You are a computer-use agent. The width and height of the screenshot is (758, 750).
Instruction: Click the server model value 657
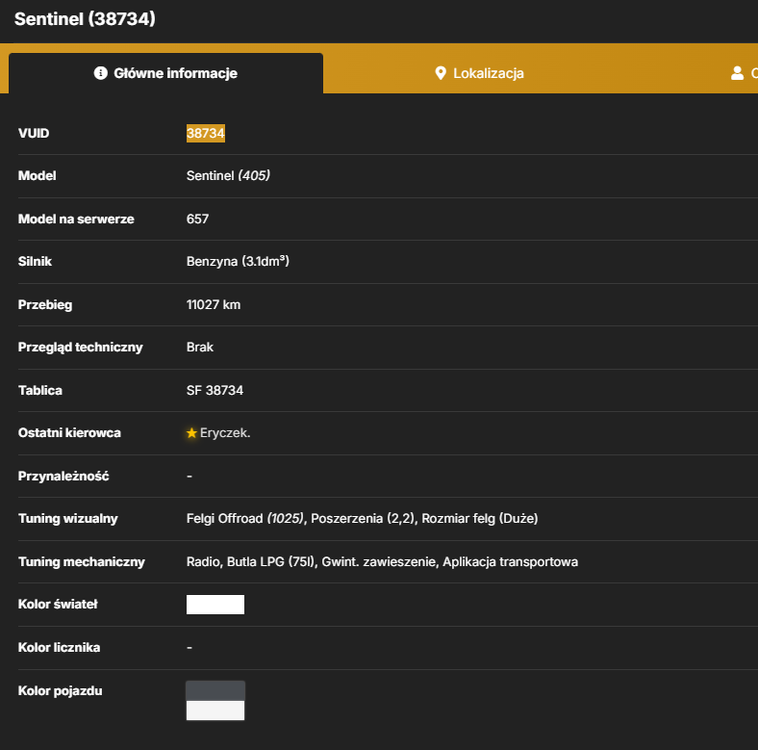click(x=198, y=219)
